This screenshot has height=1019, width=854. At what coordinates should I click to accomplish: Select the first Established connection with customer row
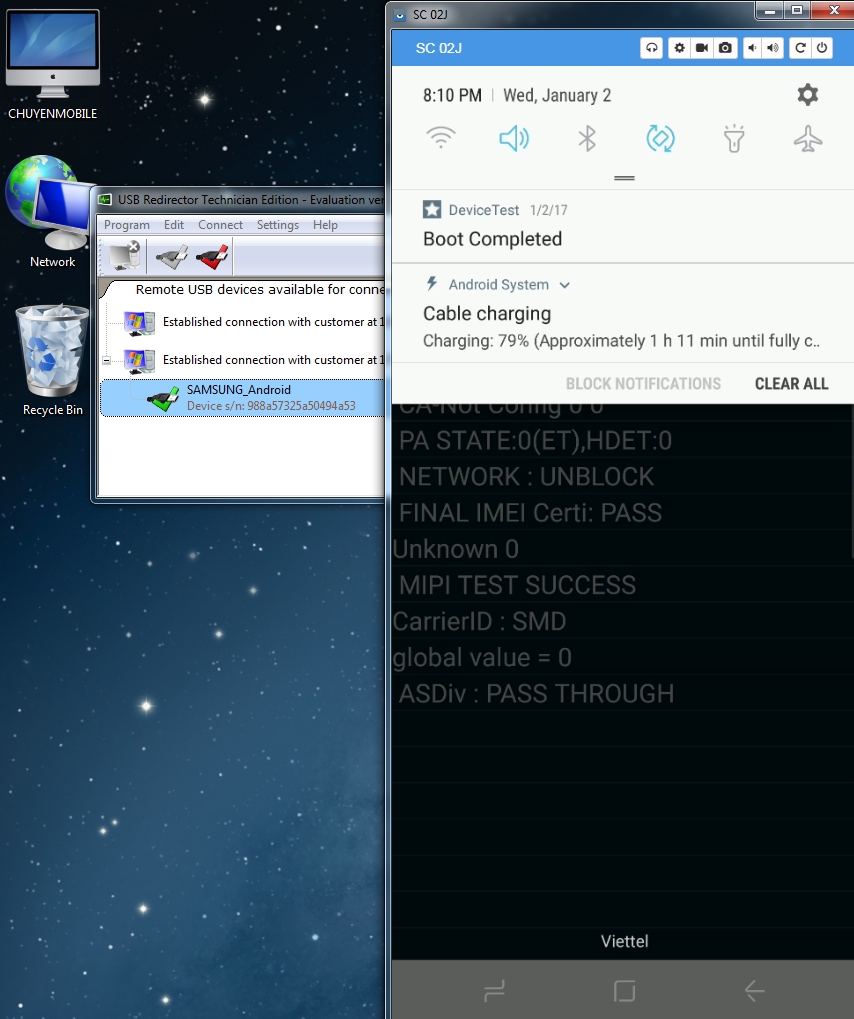254,322
